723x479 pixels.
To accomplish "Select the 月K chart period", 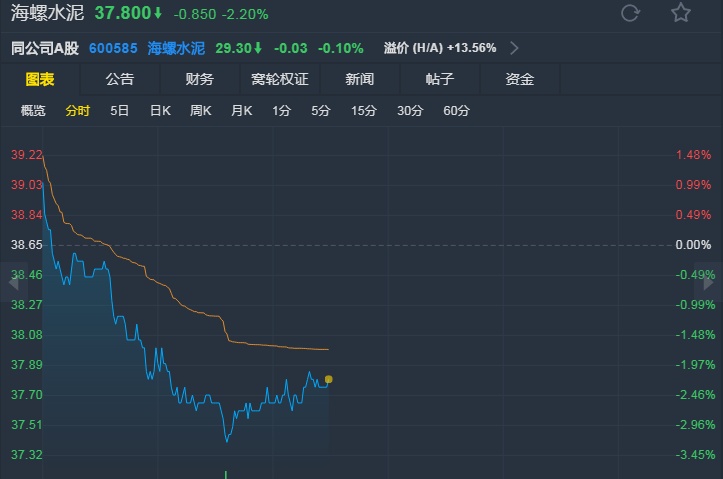I will [241, 111].
